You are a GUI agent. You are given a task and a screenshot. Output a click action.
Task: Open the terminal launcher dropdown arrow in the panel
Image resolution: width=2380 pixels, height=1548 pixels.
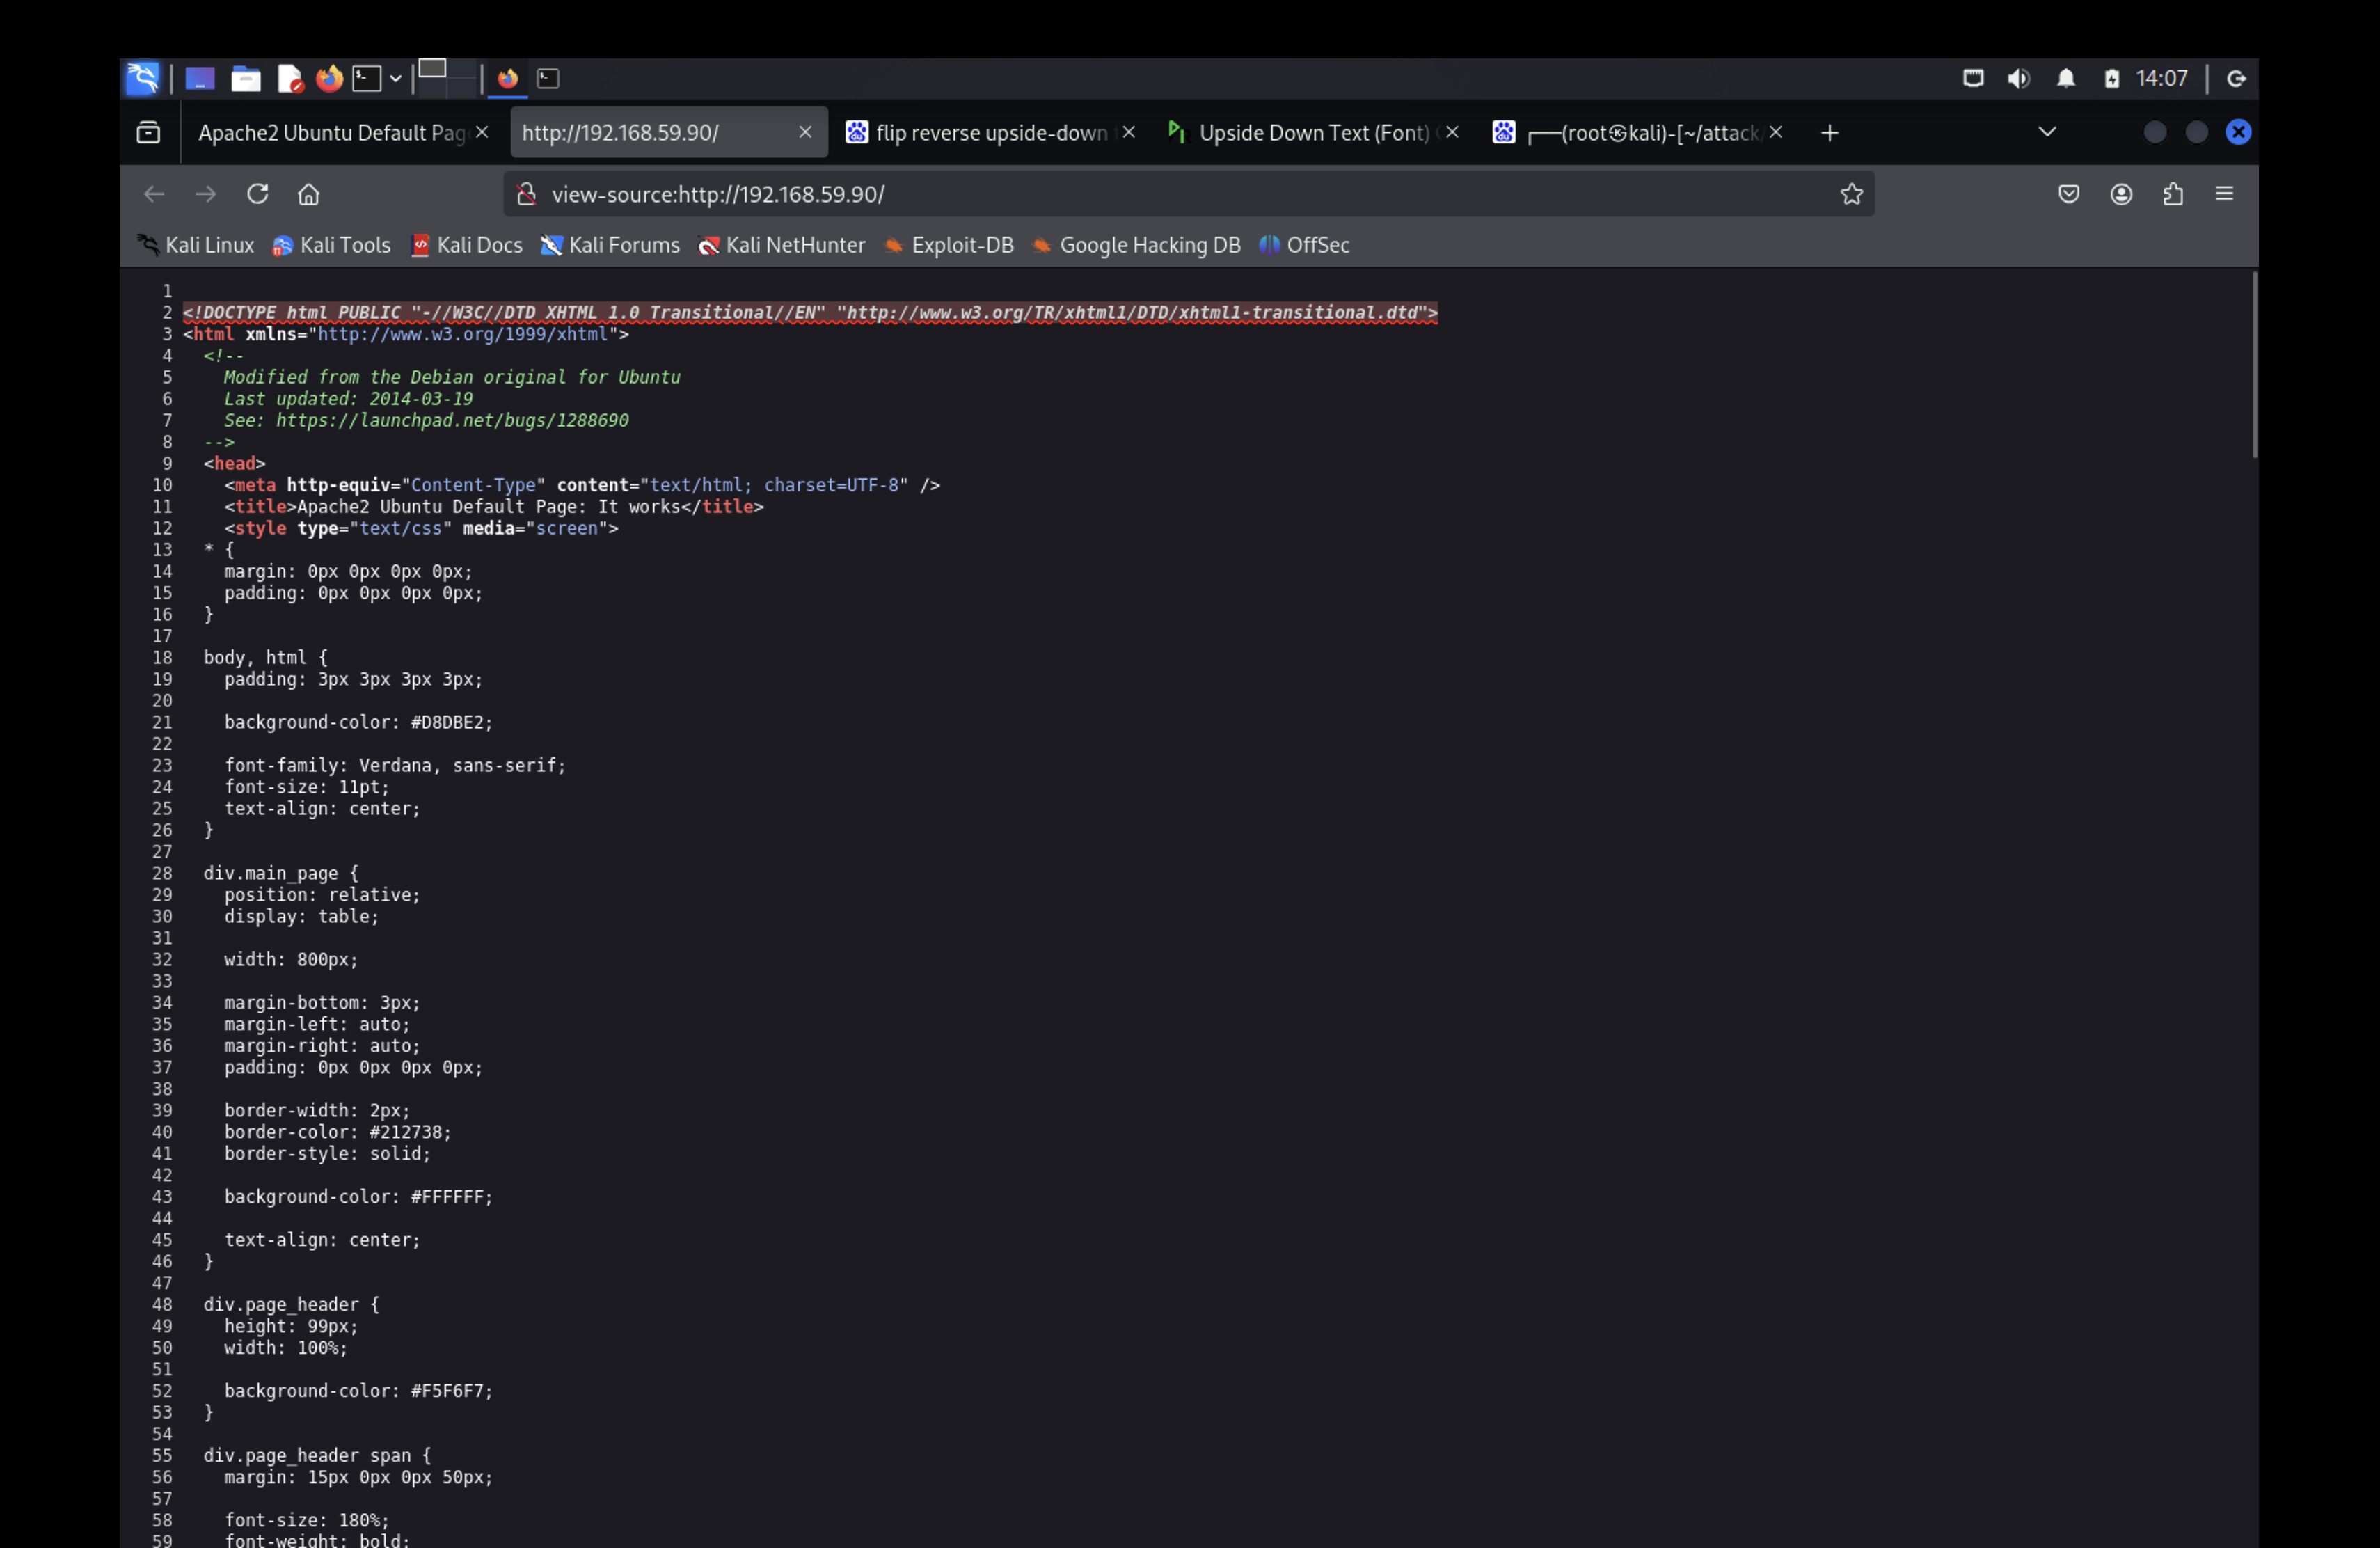pyautogui.click(x=396, y=78)
